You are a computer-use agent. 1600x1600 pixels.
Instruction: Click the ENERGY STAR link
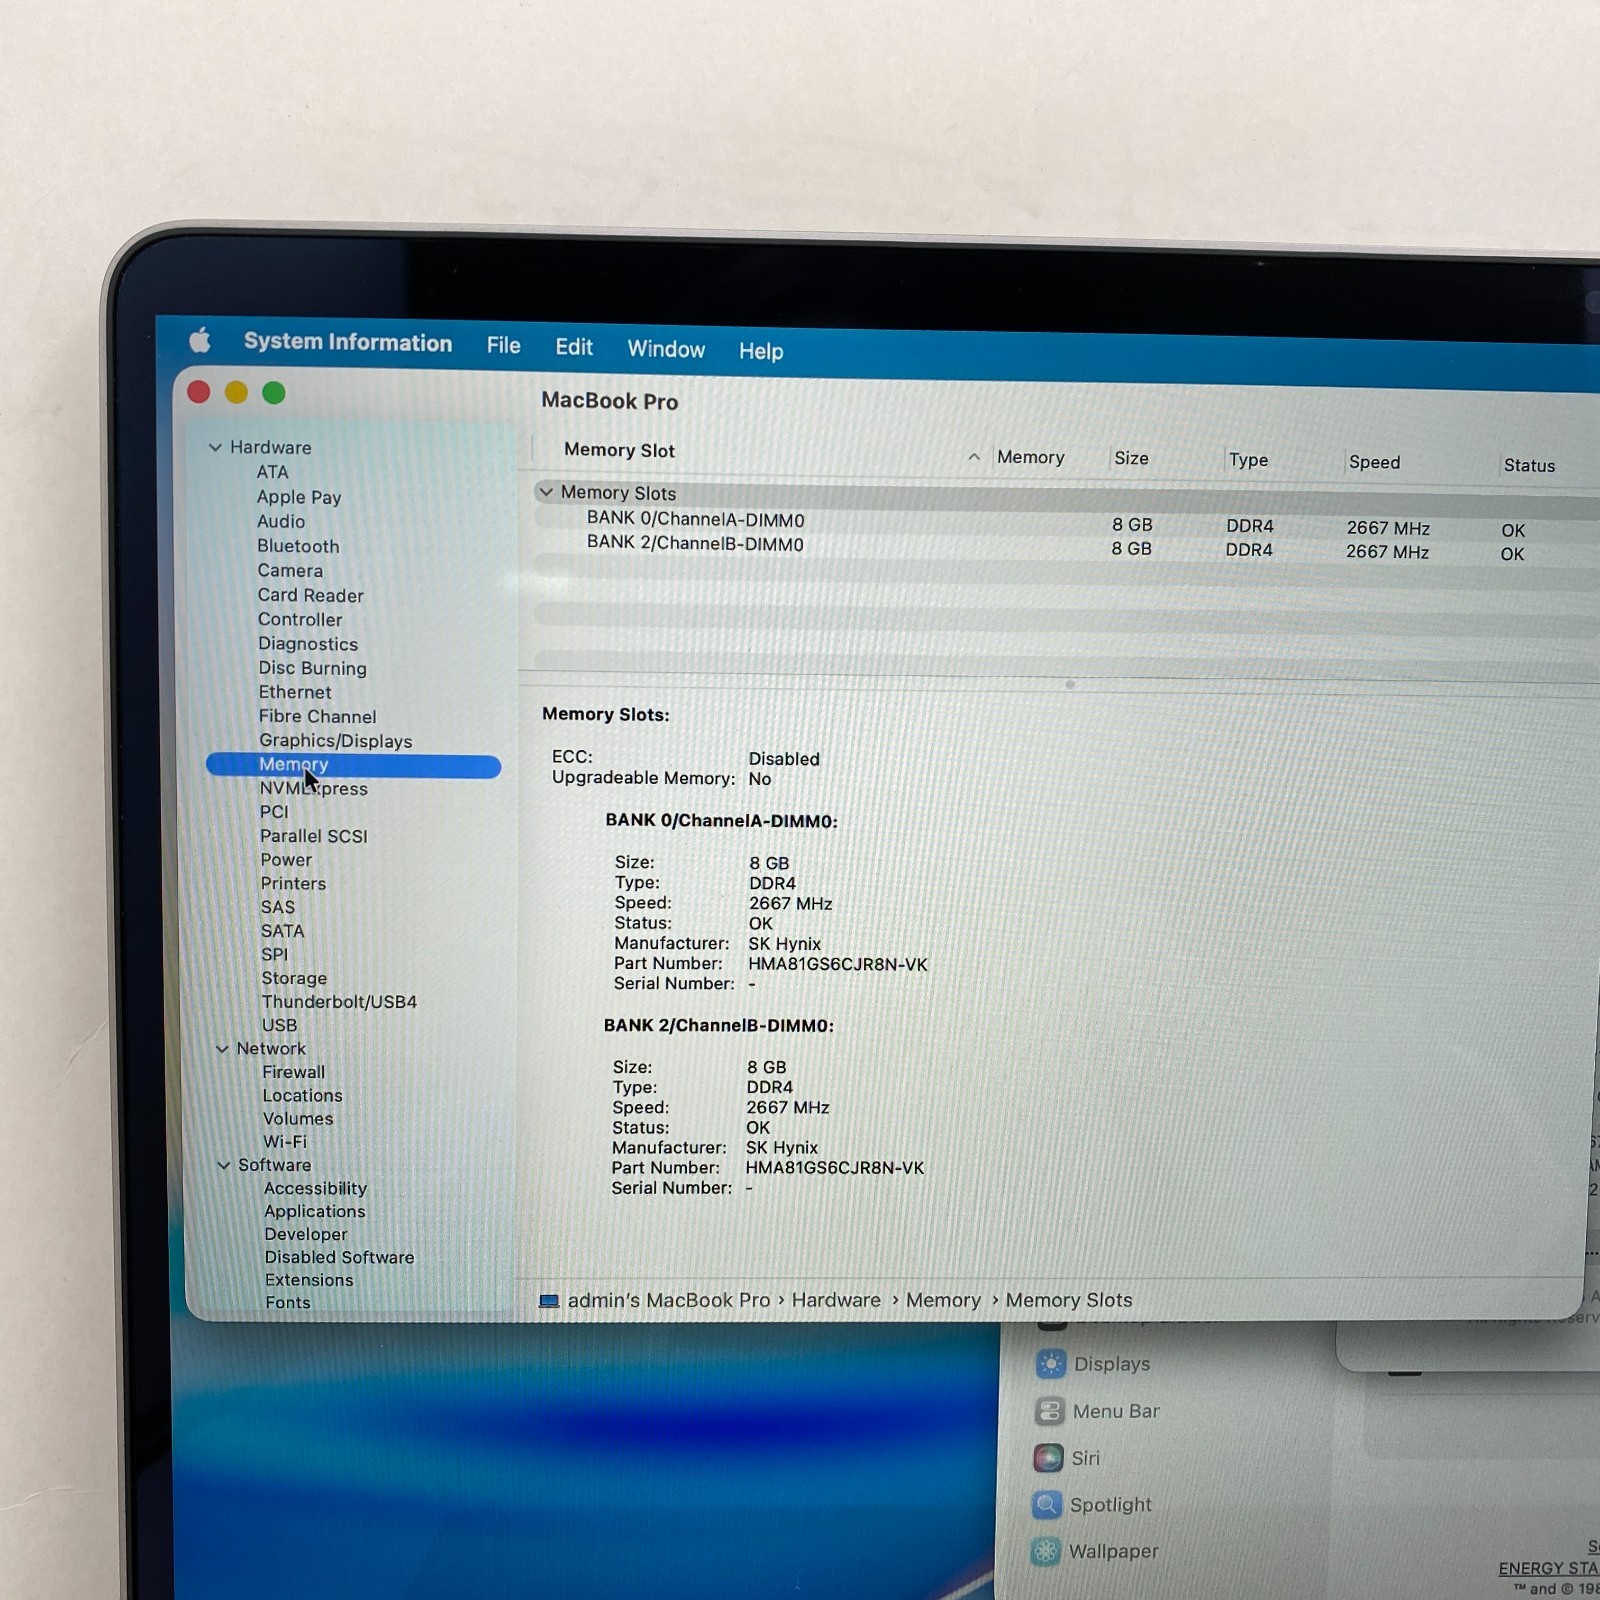click(1548, 1568)
